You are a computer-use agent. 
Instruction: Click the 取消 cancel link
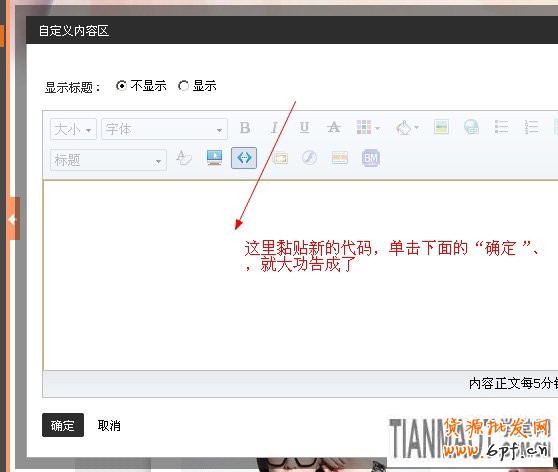click(109, 425)
